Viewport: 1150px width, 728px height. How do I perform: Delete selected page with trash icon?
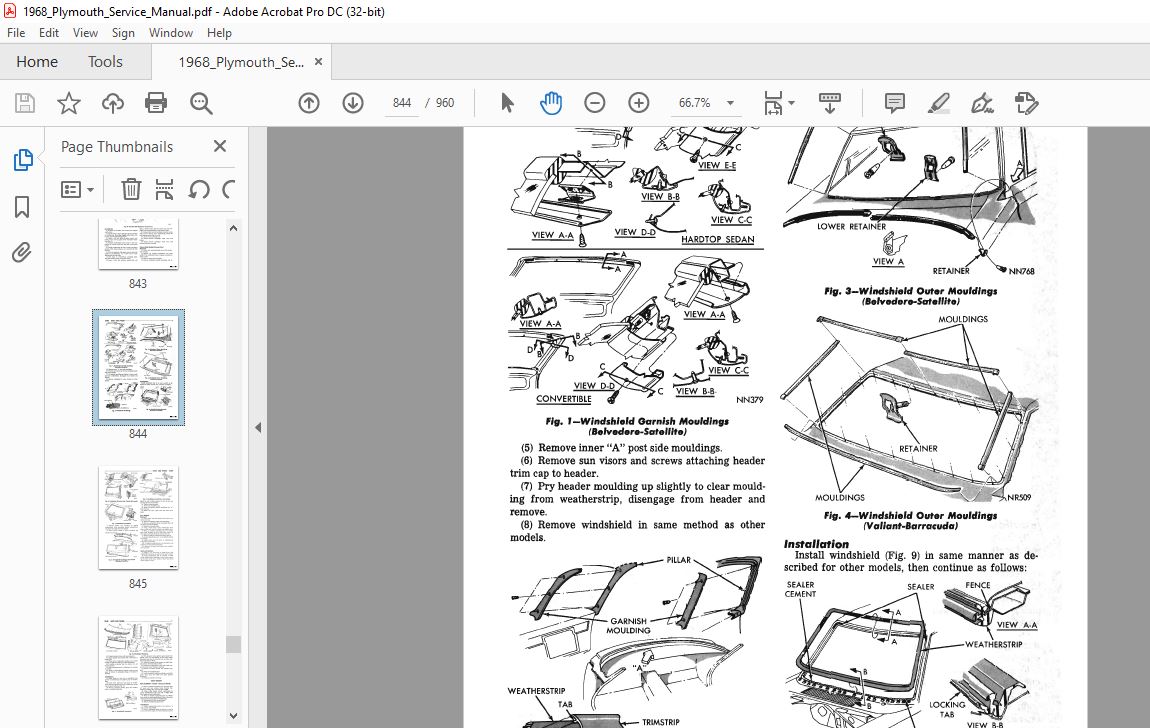131,189
